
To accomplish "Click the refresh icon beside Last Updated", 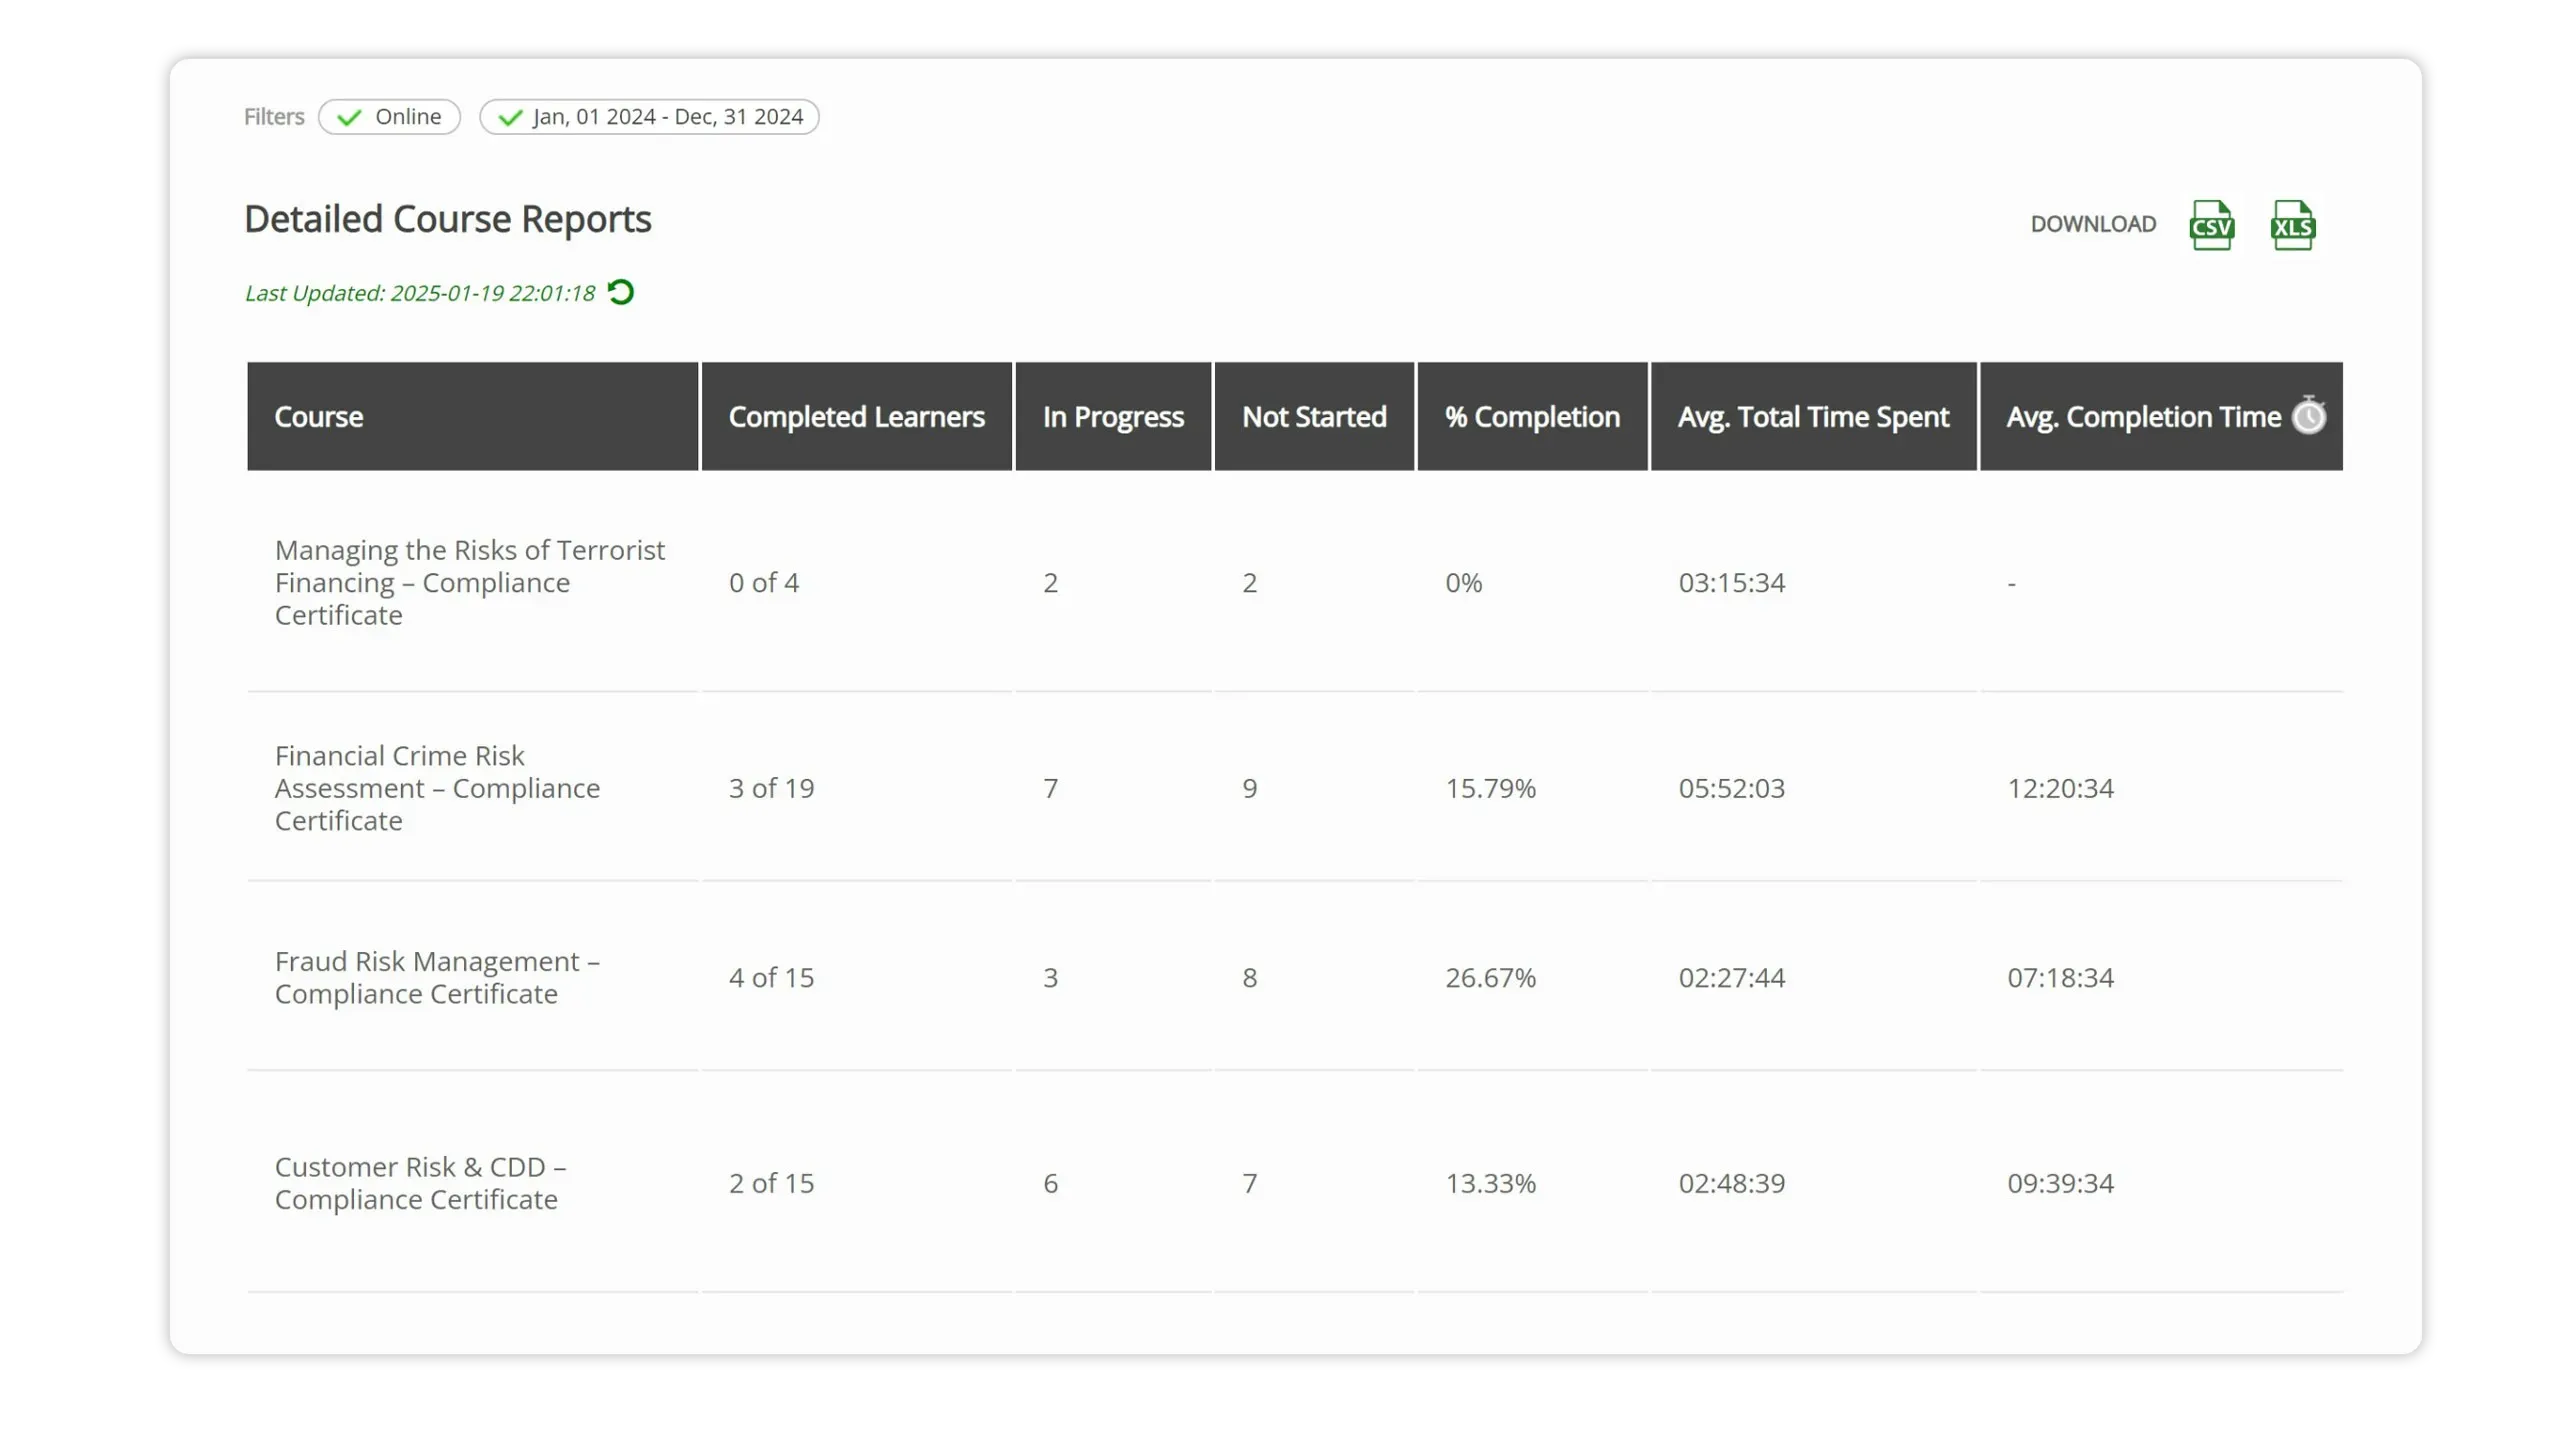I will [x=621, y=292].
